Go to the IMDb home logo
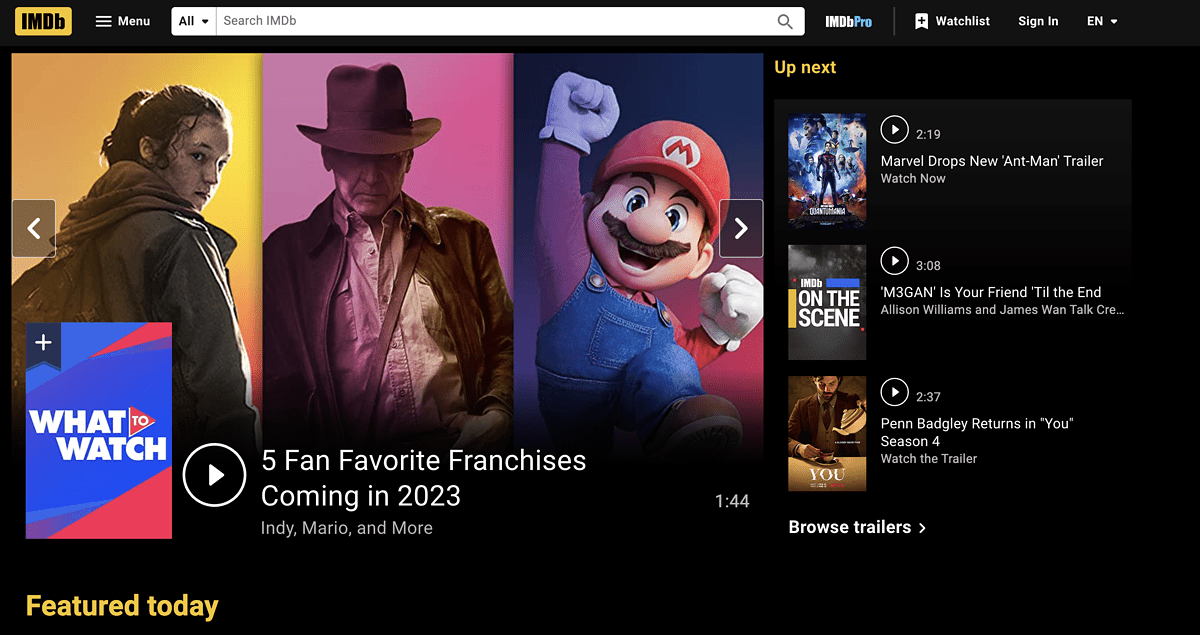The width and height of the screenshot is (1200, 635). [43, 21]
